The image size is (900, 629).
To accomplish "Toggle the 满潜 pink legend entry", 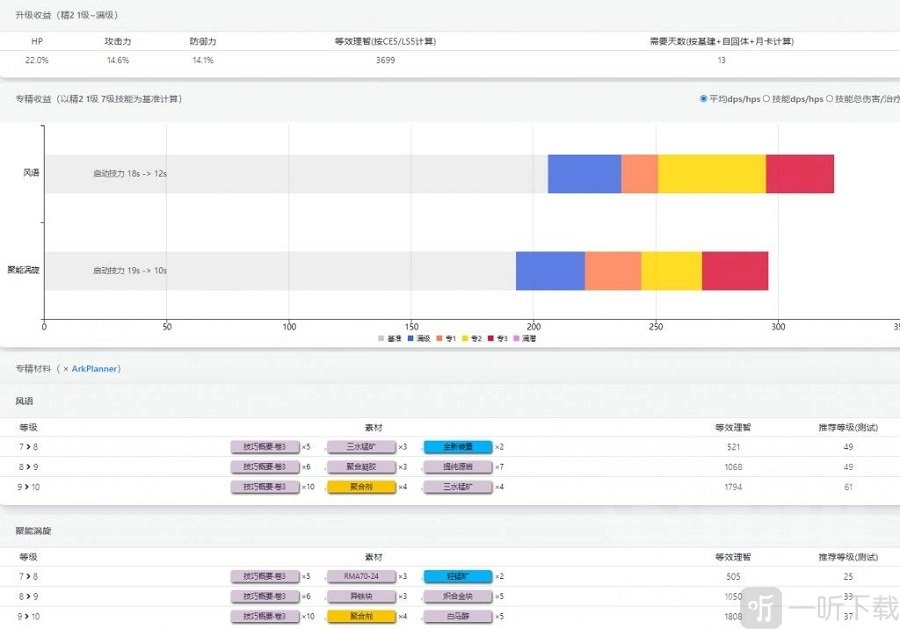I will pos(519,339).
